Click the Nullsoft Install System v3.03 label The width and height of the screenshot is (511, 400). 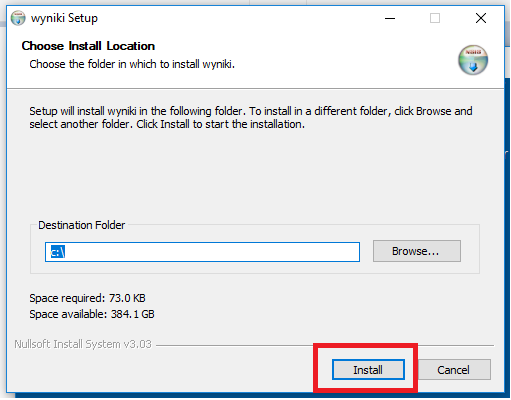(x=83, y=344)
